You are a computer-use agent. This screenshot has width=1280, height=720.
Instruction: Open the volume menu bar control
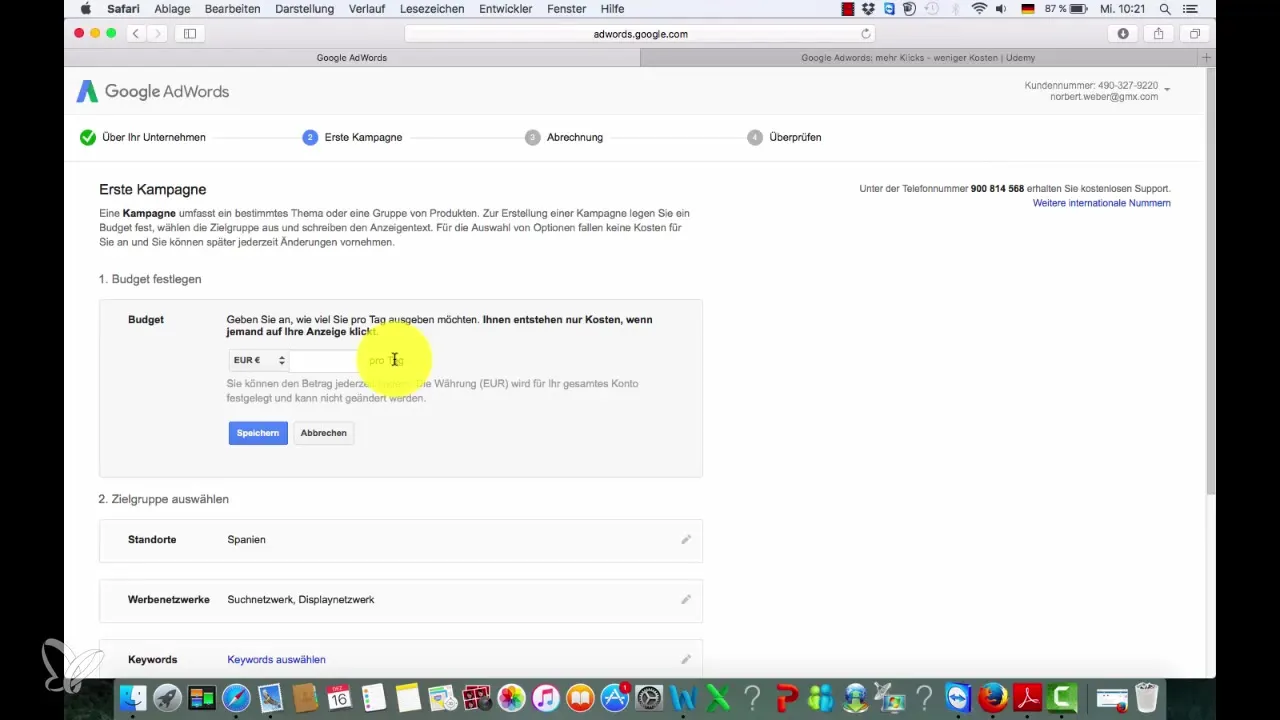click(1003, 9)
